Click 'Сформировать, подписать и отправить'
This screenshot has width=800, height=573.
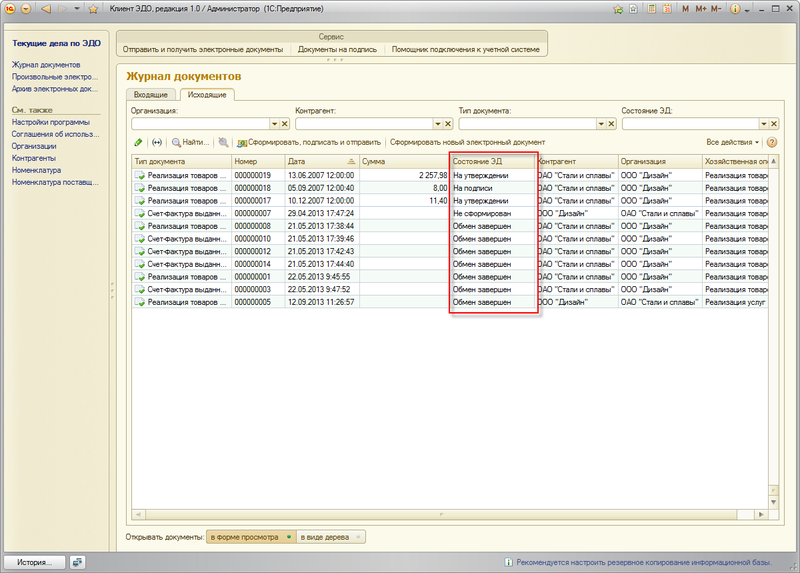[309, 142]
